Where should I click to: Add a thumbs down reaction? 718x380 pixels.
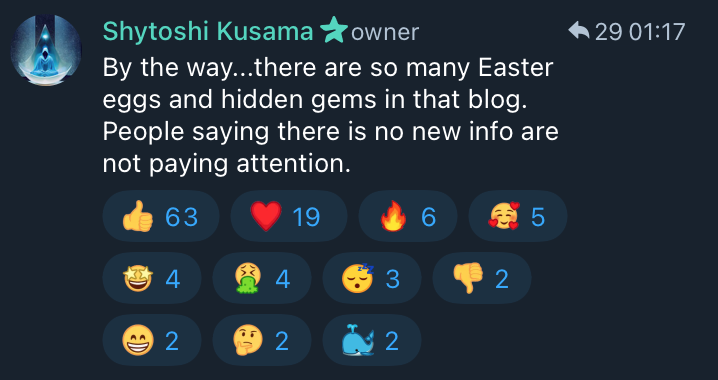coord(482,278)
